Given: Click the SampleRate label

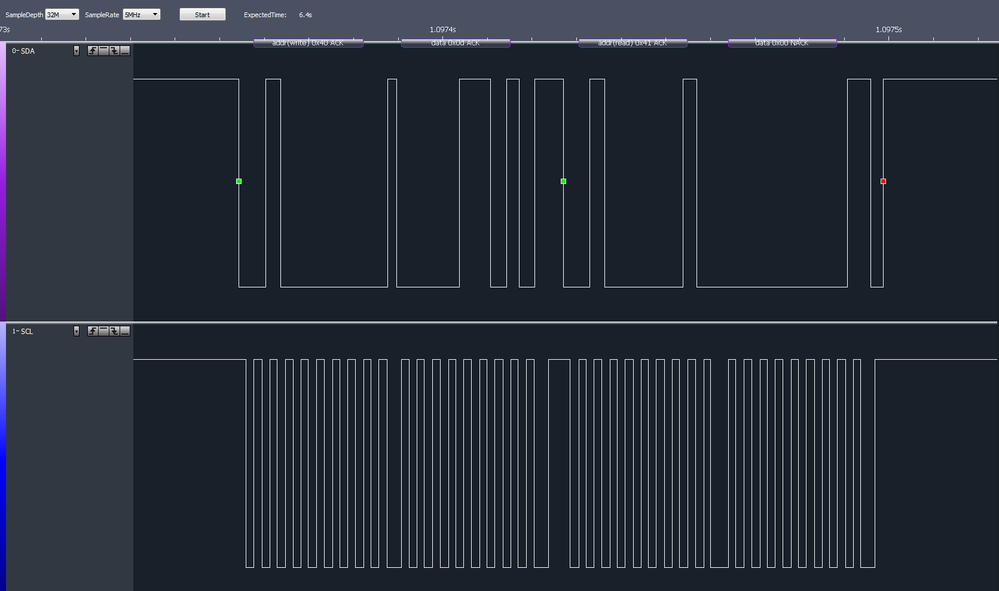Looking at the screenshot, I should tap(102, 15).
